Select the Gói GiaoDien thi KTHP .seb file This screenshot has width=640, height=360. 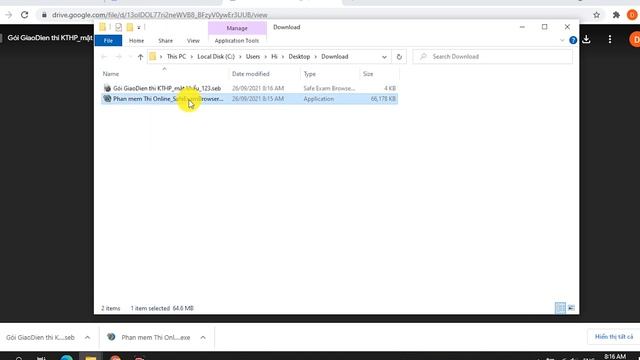click(x=167, y=88)
